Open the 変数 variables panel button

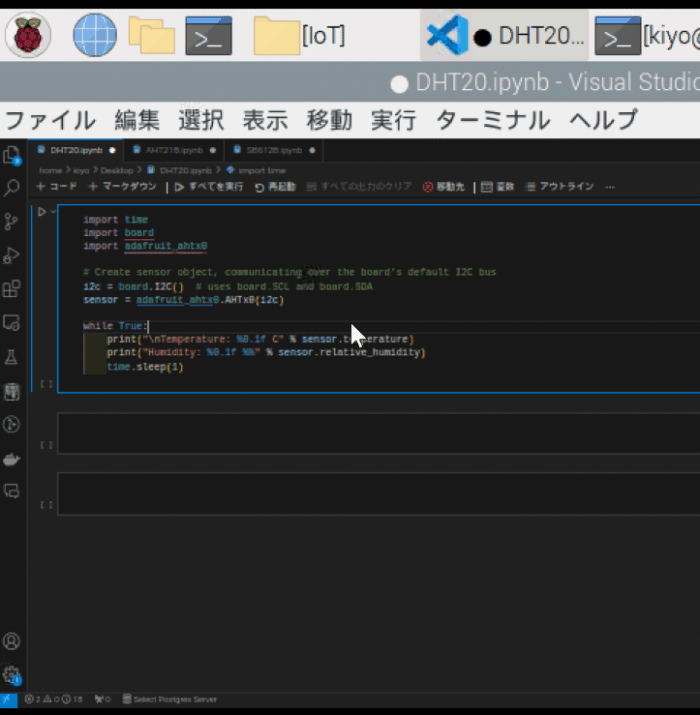pos(498,187)
